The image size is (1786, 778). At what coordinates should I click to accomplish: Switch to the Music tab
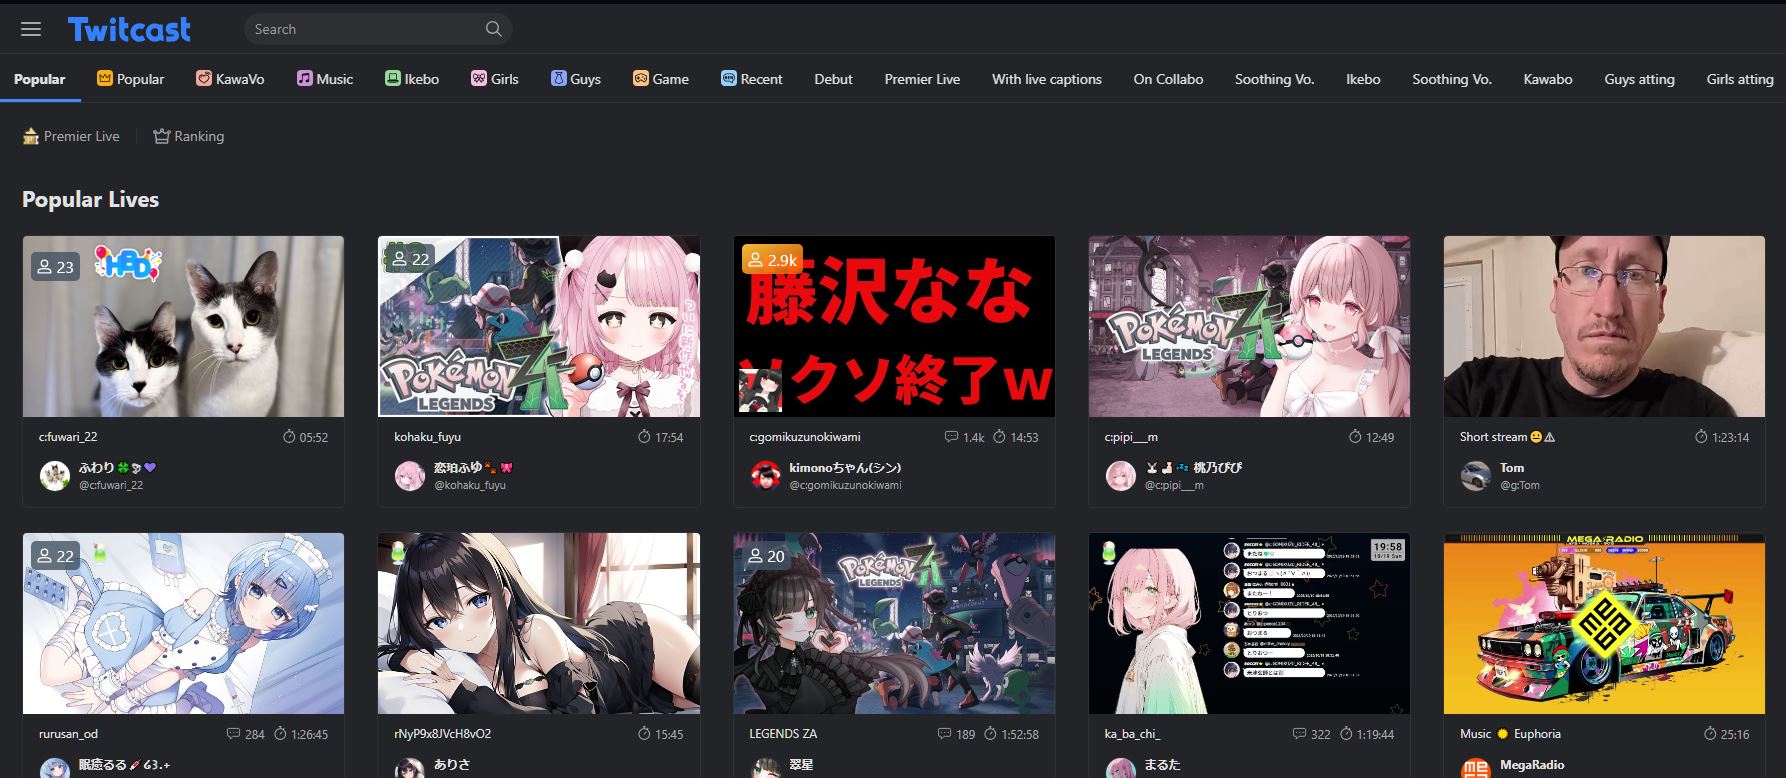tap(325, 79)
